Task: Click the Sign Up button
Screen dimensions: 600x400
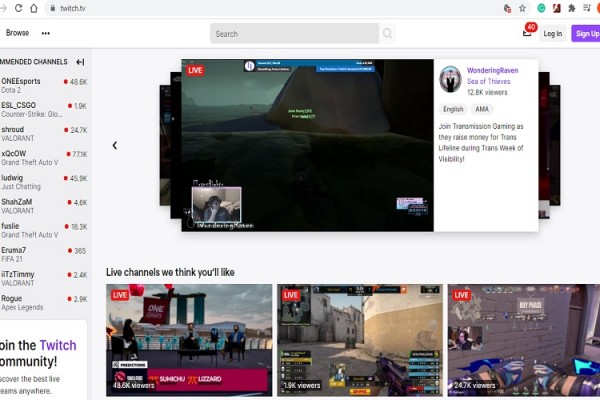Action: 586,34
